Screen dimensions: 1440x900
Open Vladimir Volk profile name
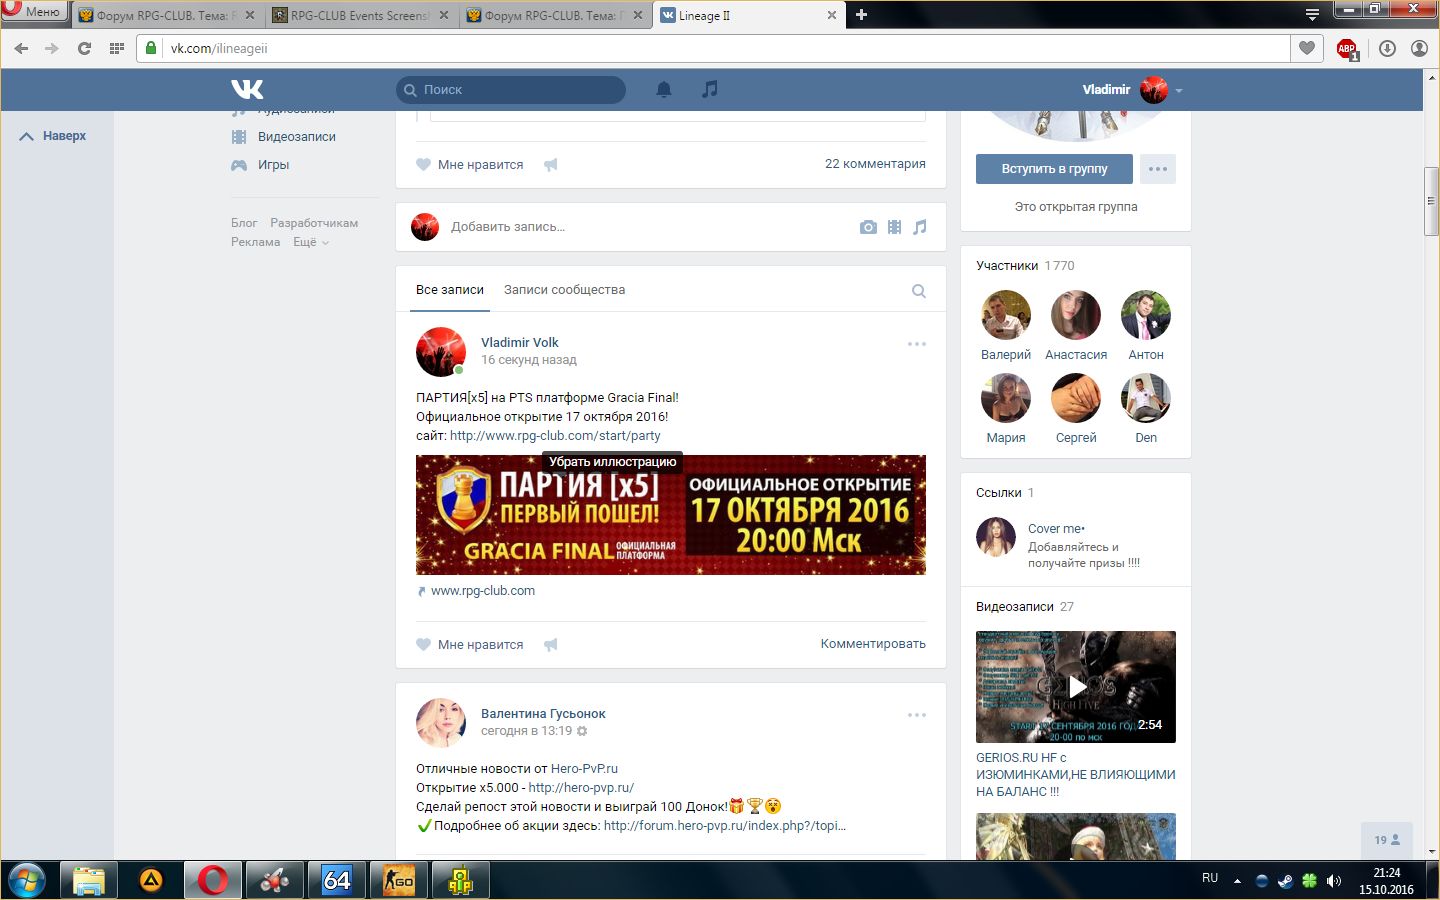(520, 342)
